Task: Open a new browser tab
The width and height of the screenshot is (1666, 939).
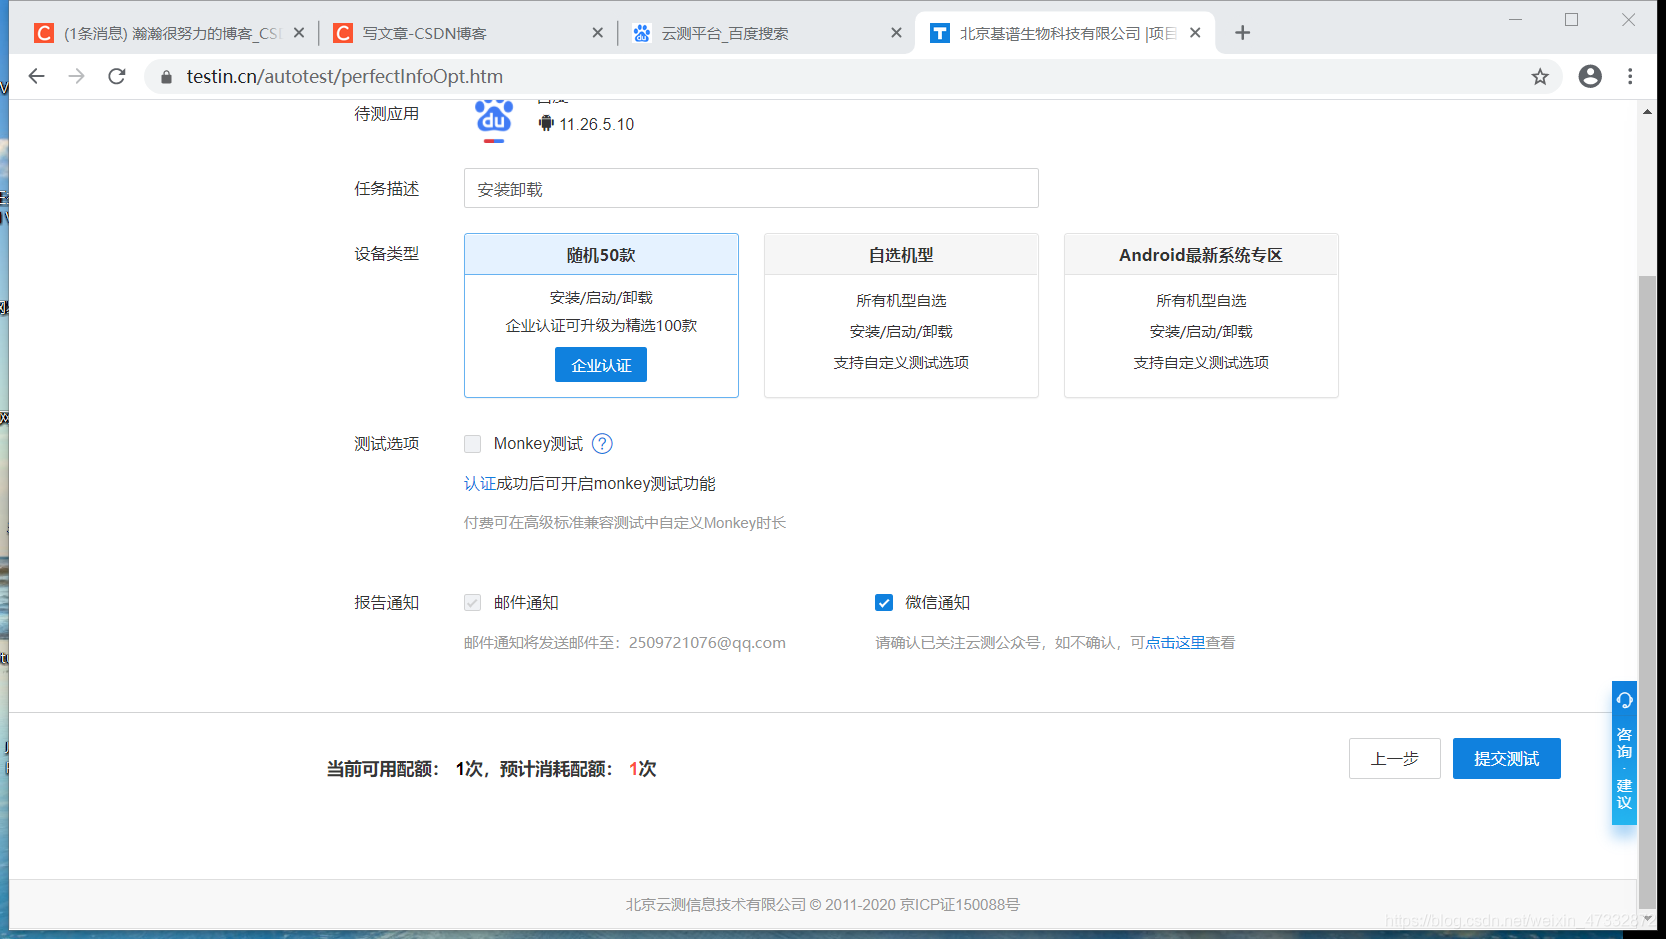Action: [x=1243, y=33]
